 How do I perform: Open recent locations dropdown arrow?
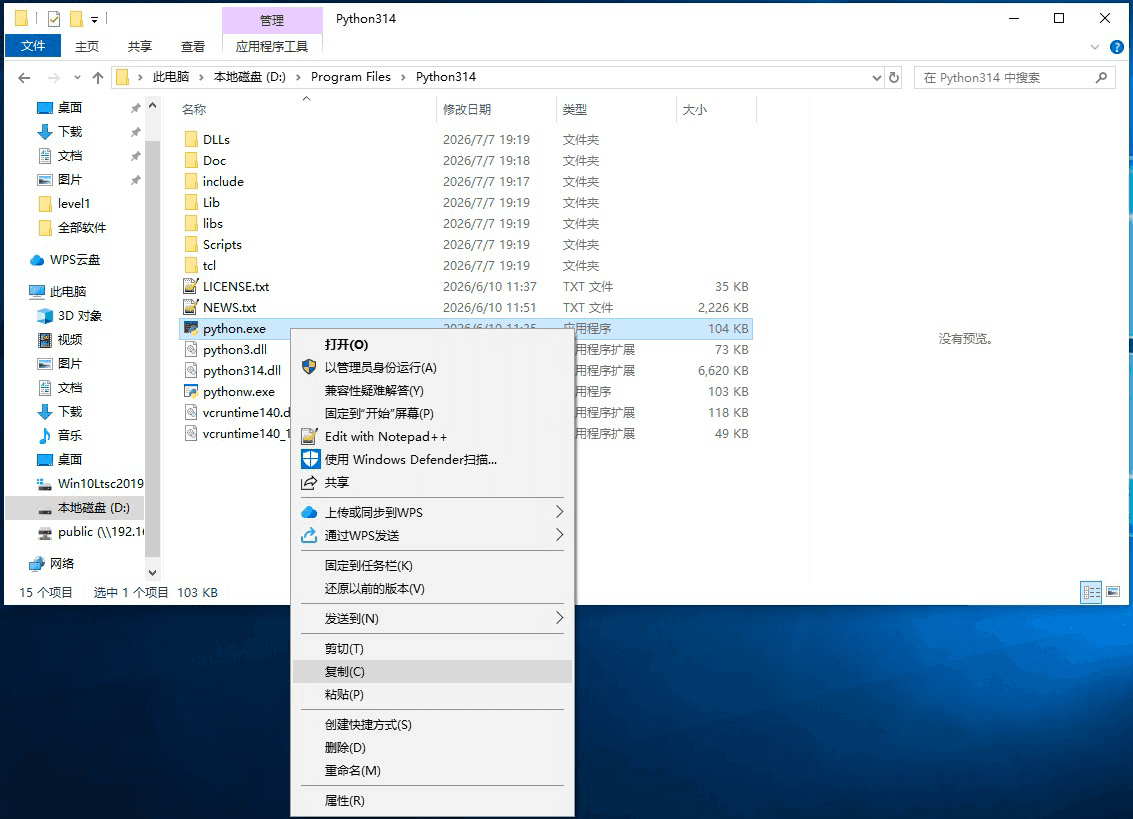(x=77, y=77)
